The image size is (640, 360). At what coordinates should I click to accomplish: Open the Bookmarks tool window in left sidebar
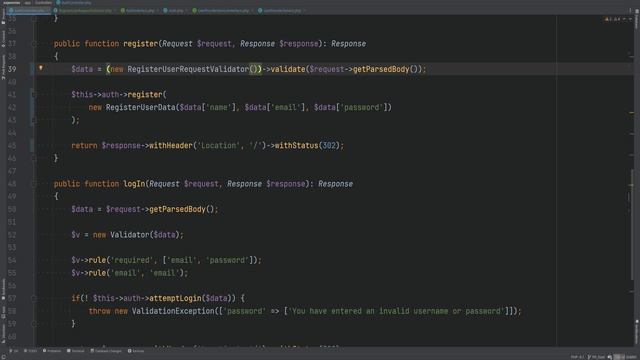[3, 289]
